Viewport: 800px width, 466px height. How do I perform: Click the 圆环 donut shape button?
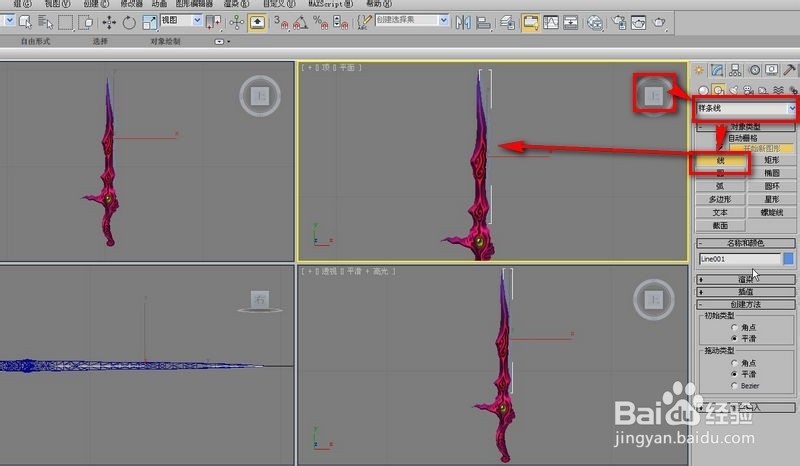pos(771,186)
